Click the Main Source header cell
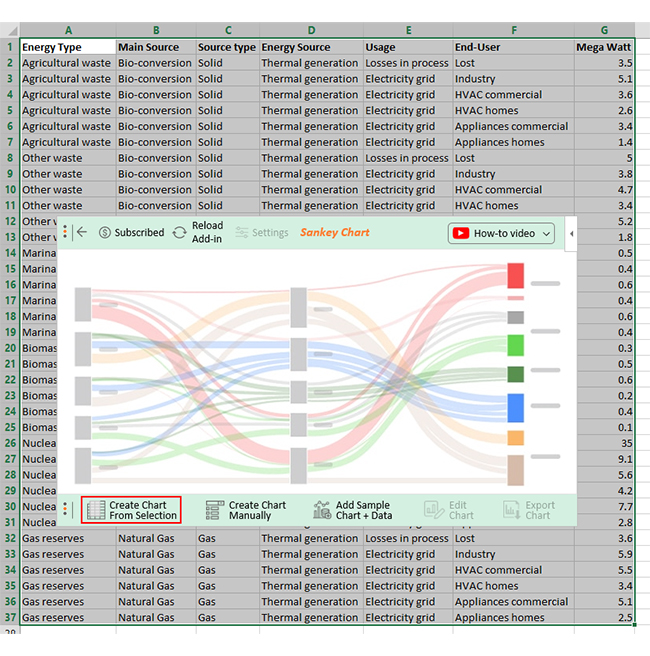The width and height of the screenshot is (650, 656). (x=156, y=47)
